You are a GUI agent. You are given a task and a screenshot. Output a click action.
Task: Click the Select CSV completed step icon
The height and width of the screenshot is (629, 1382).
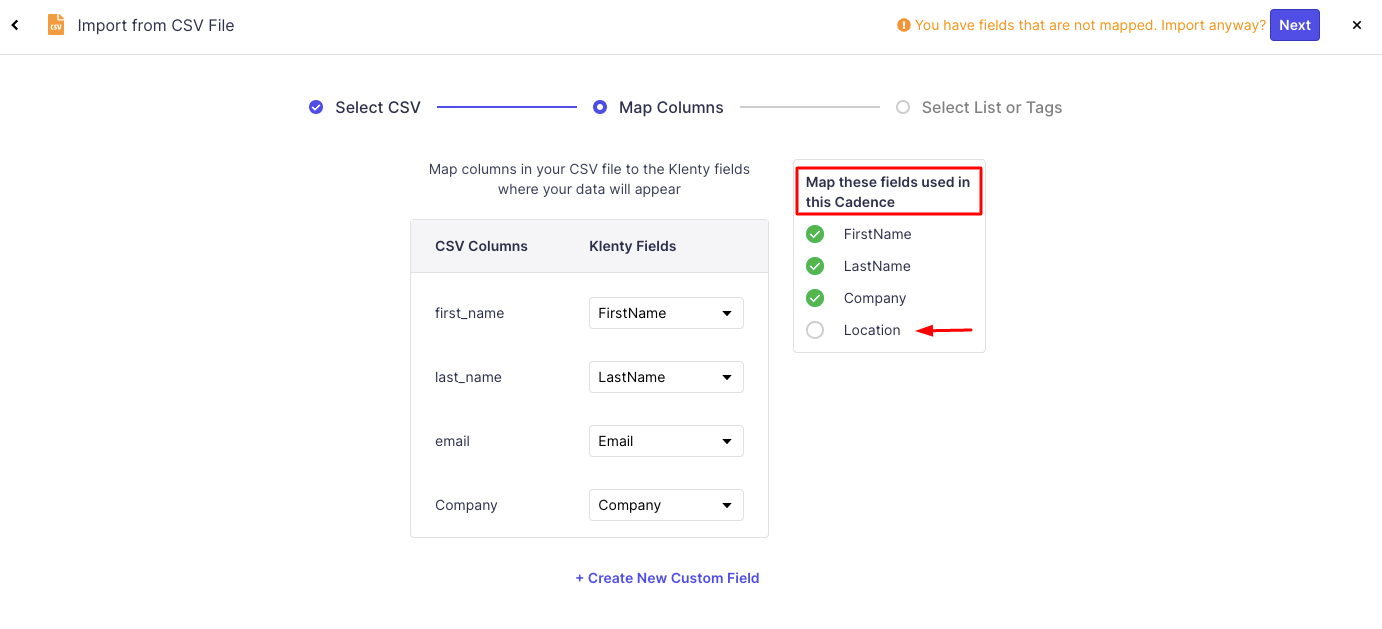(x=316, y=107)
